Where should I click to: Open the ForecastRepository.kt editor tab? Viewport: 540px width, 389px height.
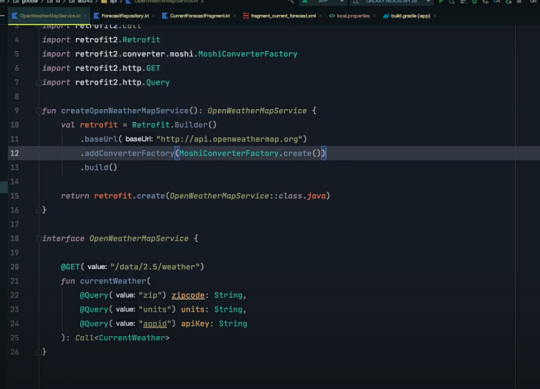[x=125, y=16]
